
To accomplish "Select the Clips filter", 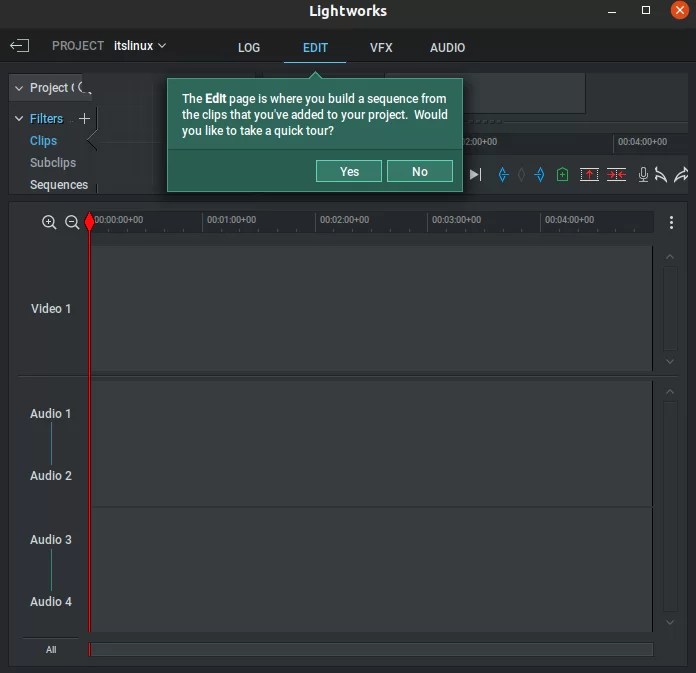I will (x=43, y=141).
